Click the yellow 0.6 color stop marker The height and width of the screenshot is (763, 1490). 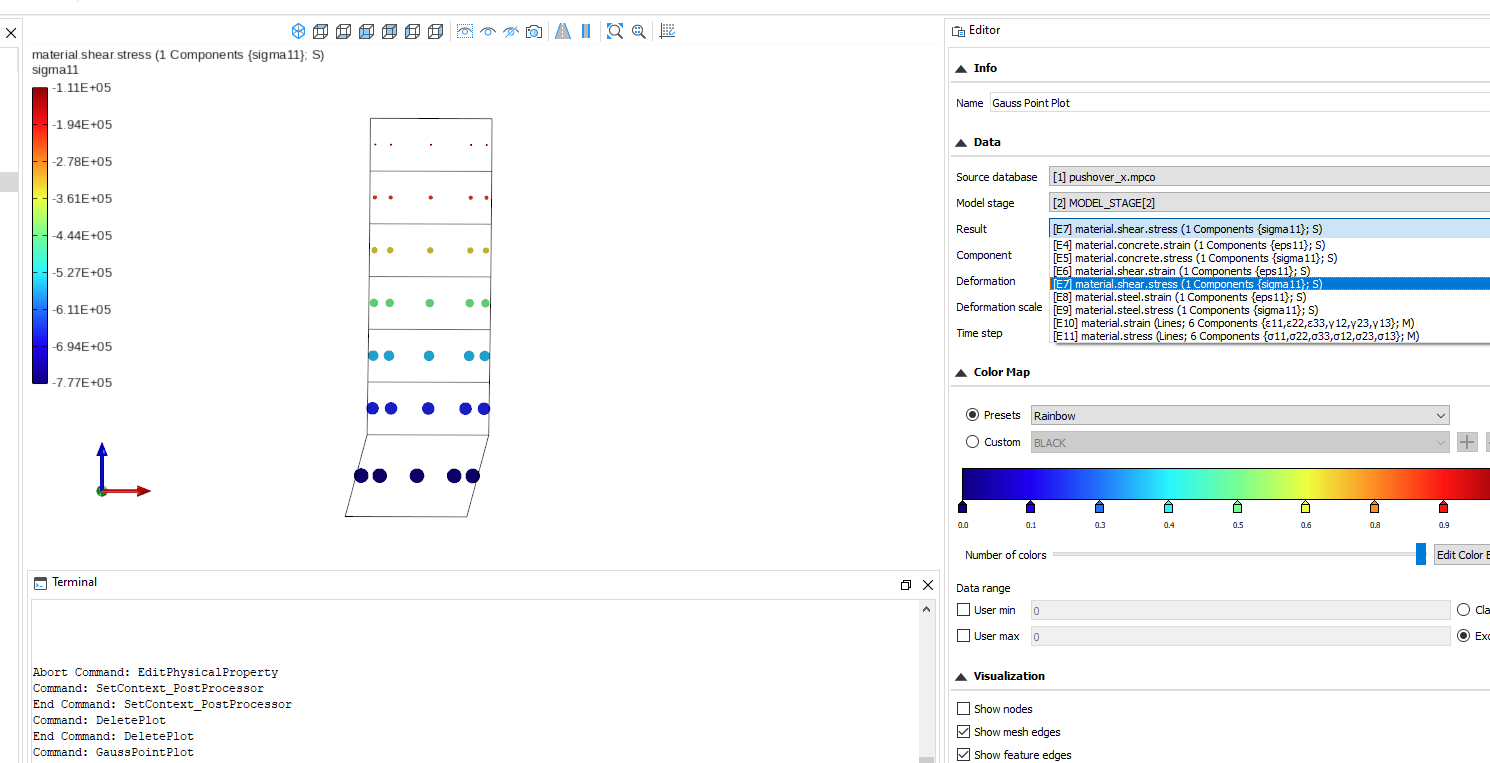tap(1306, 507)
